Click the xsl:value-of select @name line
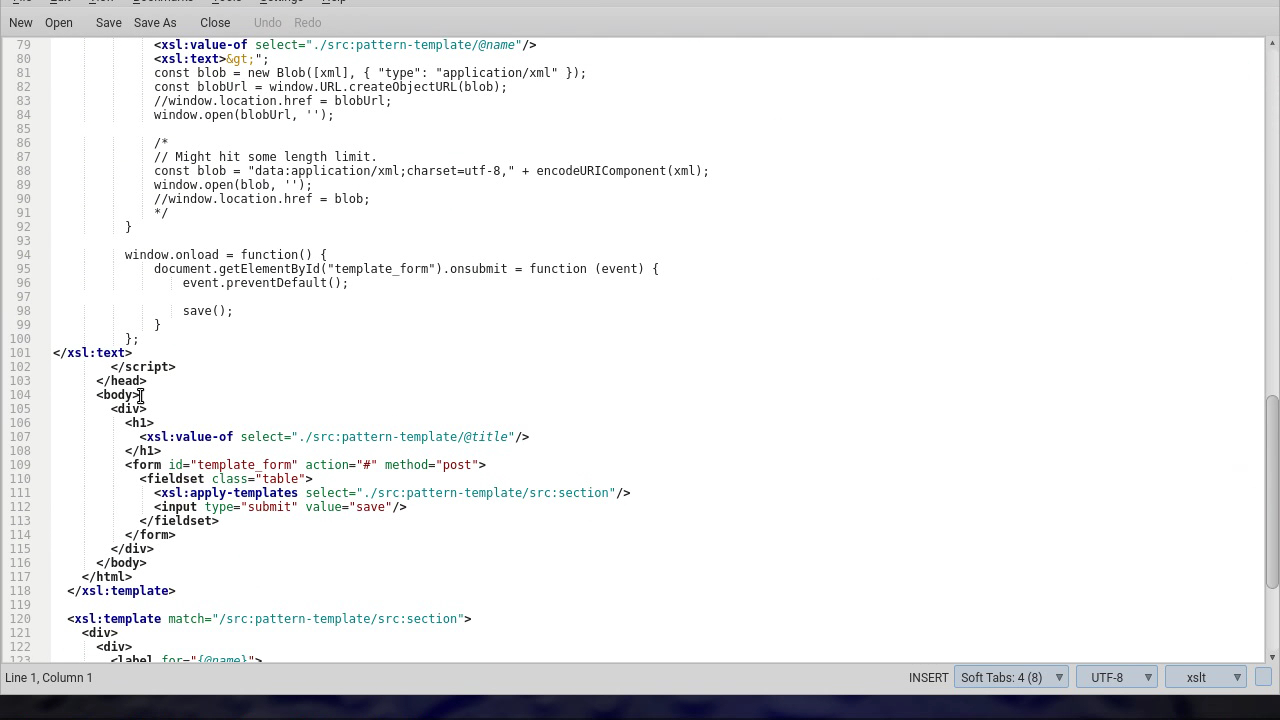1280x720 pixels. (345, 45)
